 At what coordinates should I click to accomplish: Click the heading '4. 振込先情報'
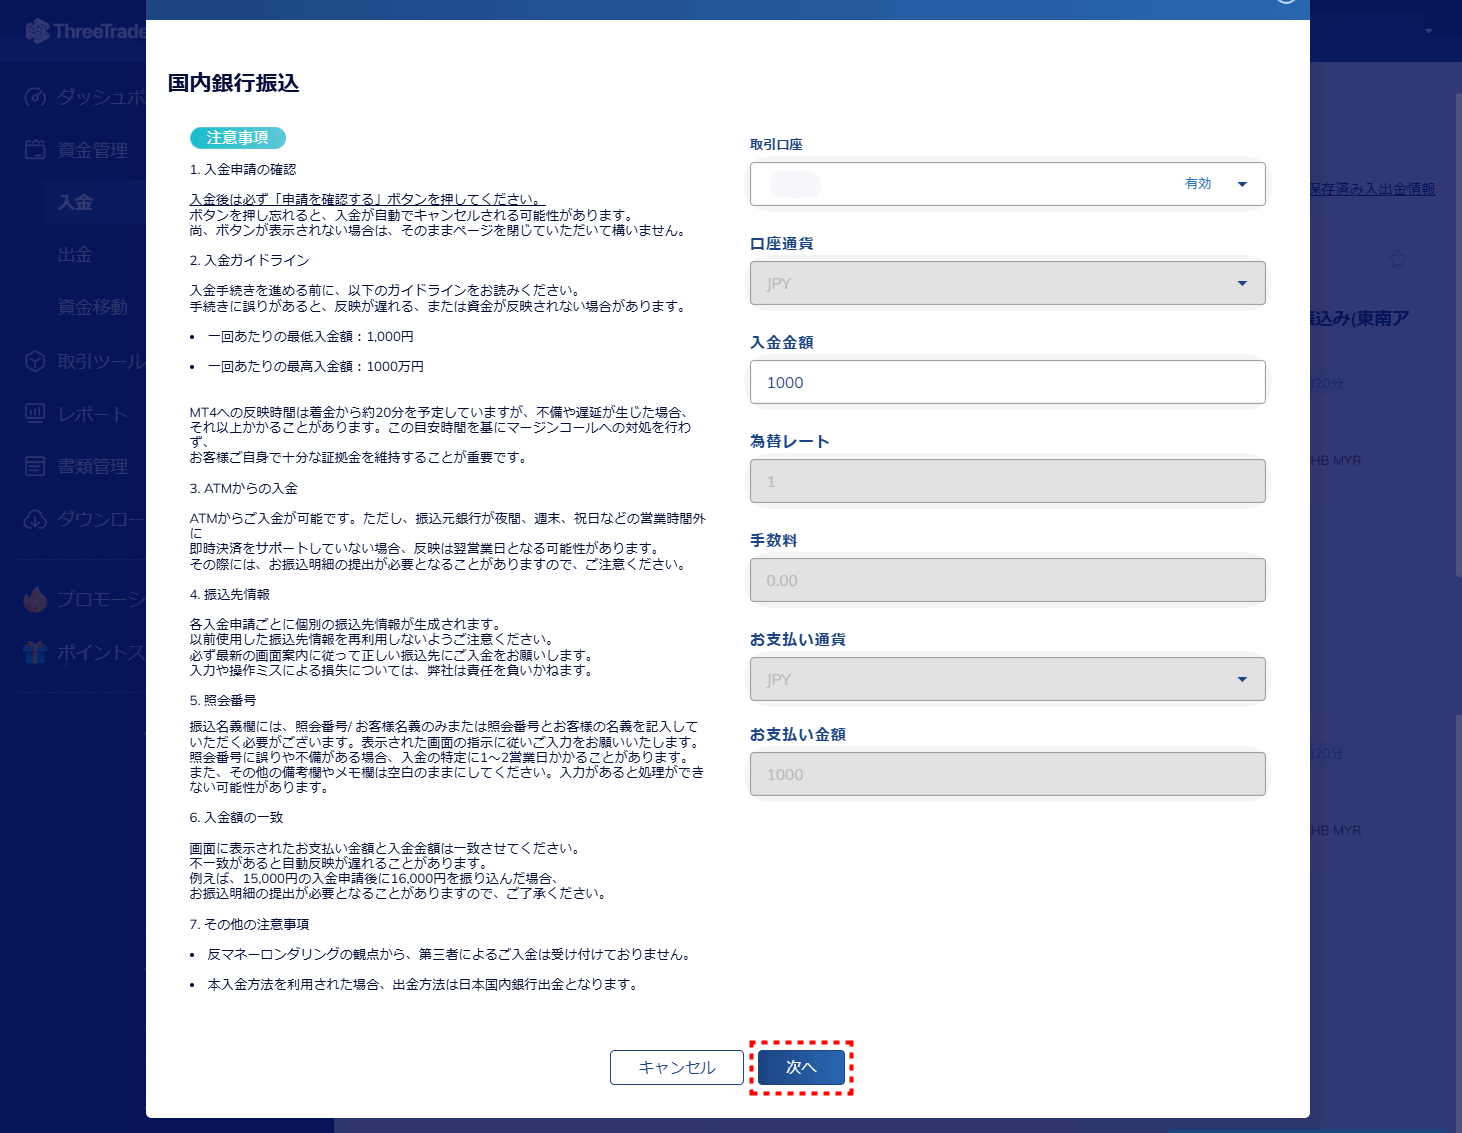229,595
